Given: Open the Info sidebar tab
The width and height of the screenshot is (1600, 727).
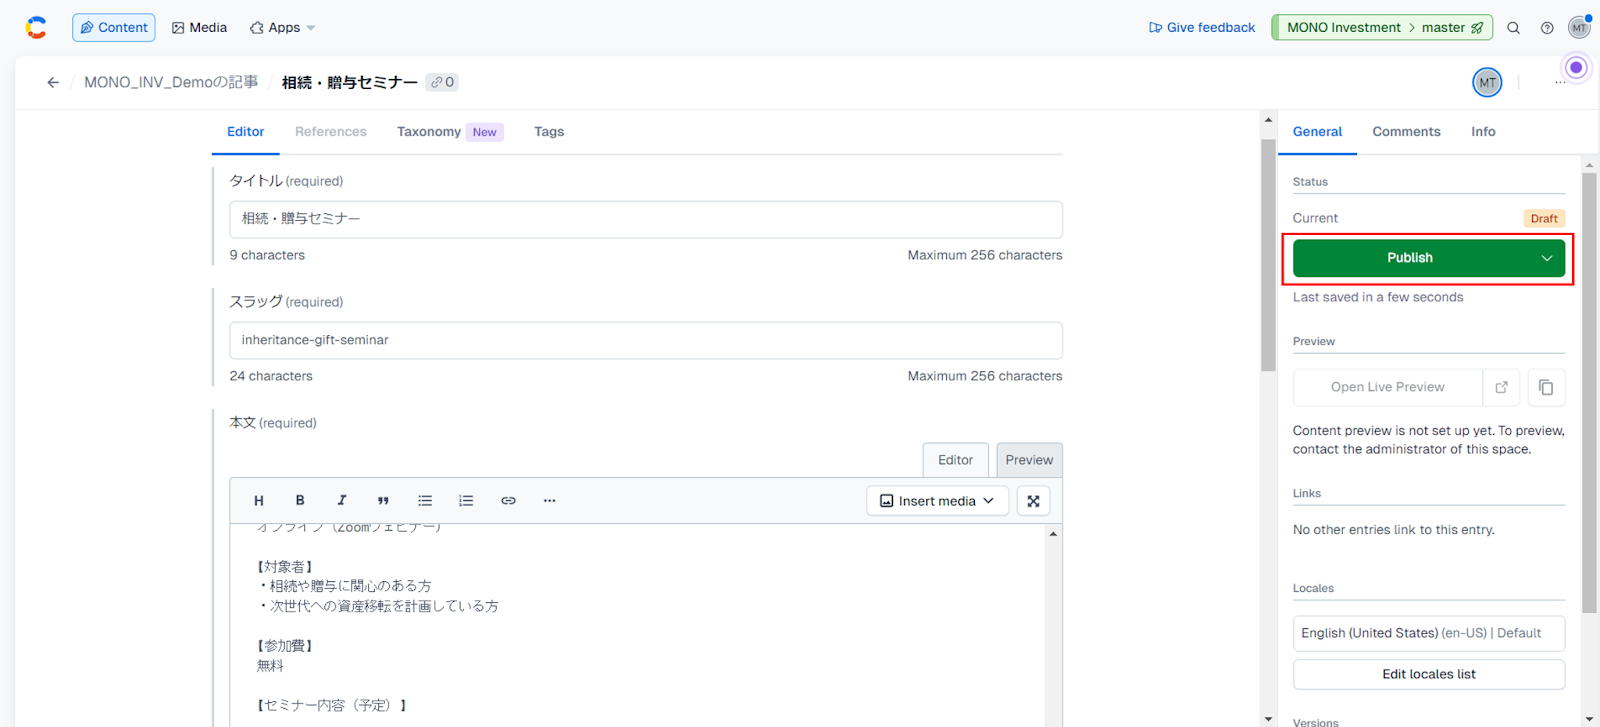Looking at the screenshot, I should pos(1483,132).
